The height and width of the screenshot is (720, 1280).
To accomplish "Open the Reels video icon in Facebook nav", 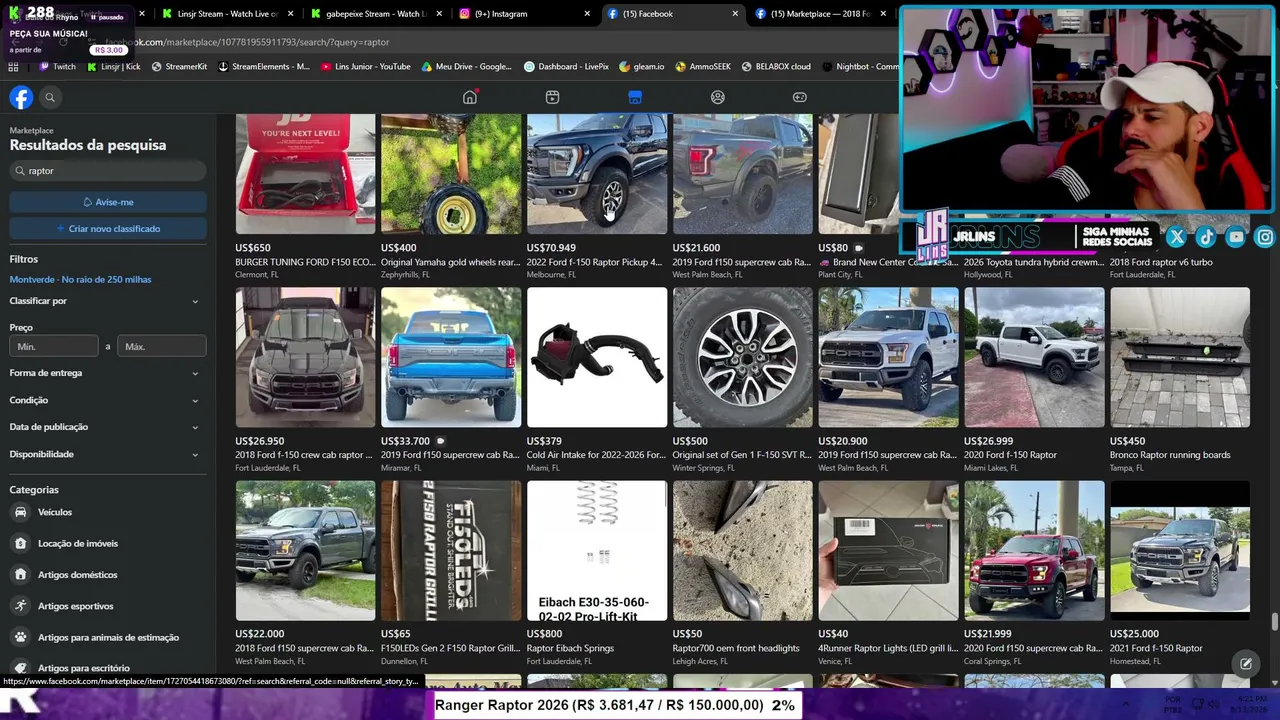I will (552, 97).
